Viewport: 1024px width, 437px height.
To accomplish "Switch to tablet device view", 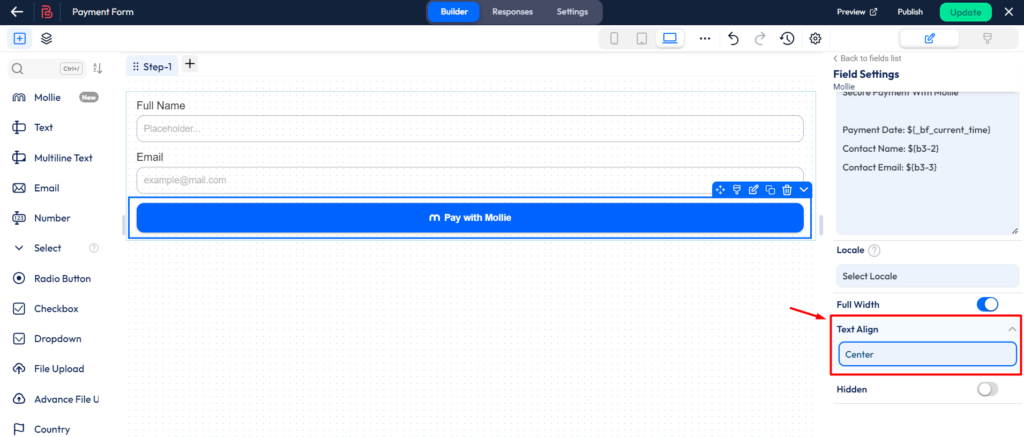I will pos(641,39).
